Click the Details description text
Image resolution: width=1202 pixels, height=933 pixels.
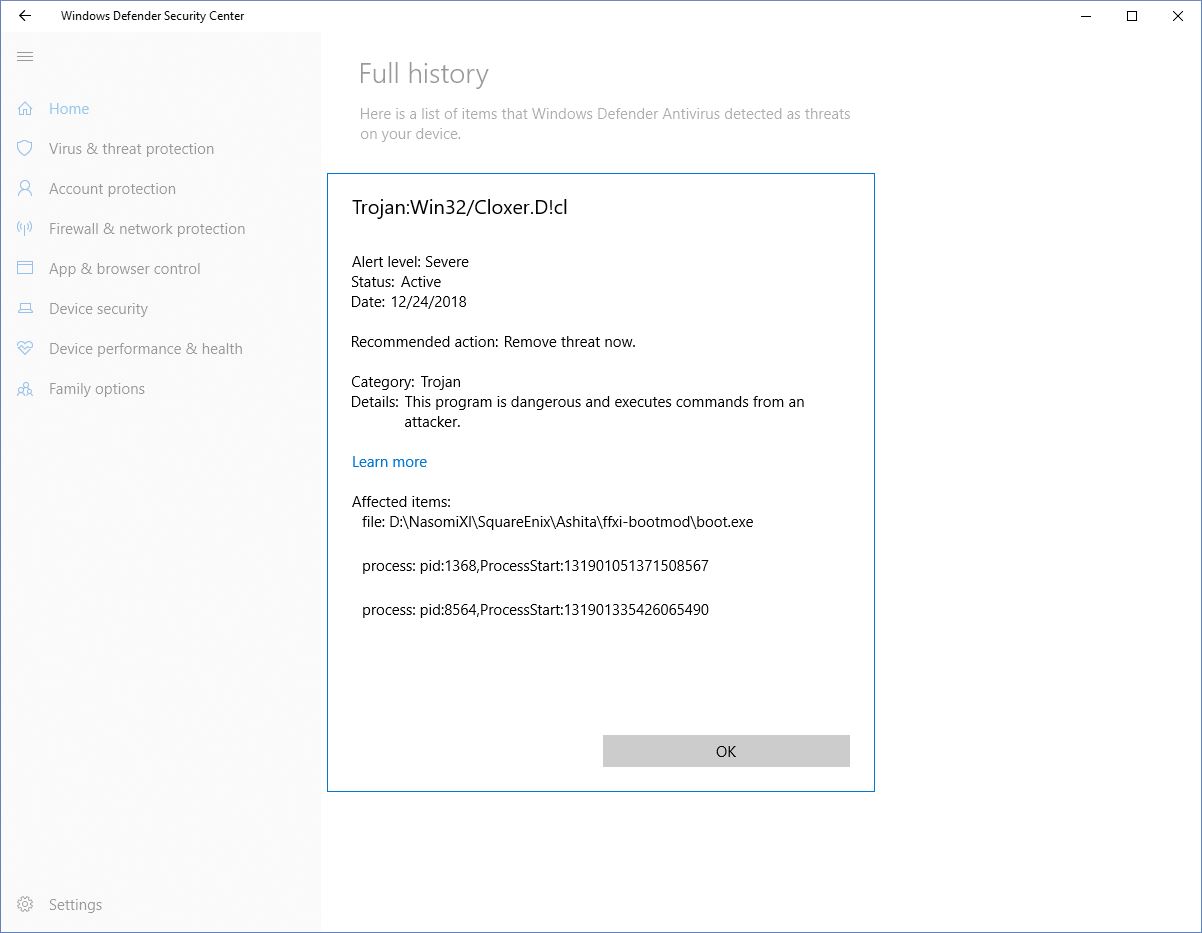[604, 412]
